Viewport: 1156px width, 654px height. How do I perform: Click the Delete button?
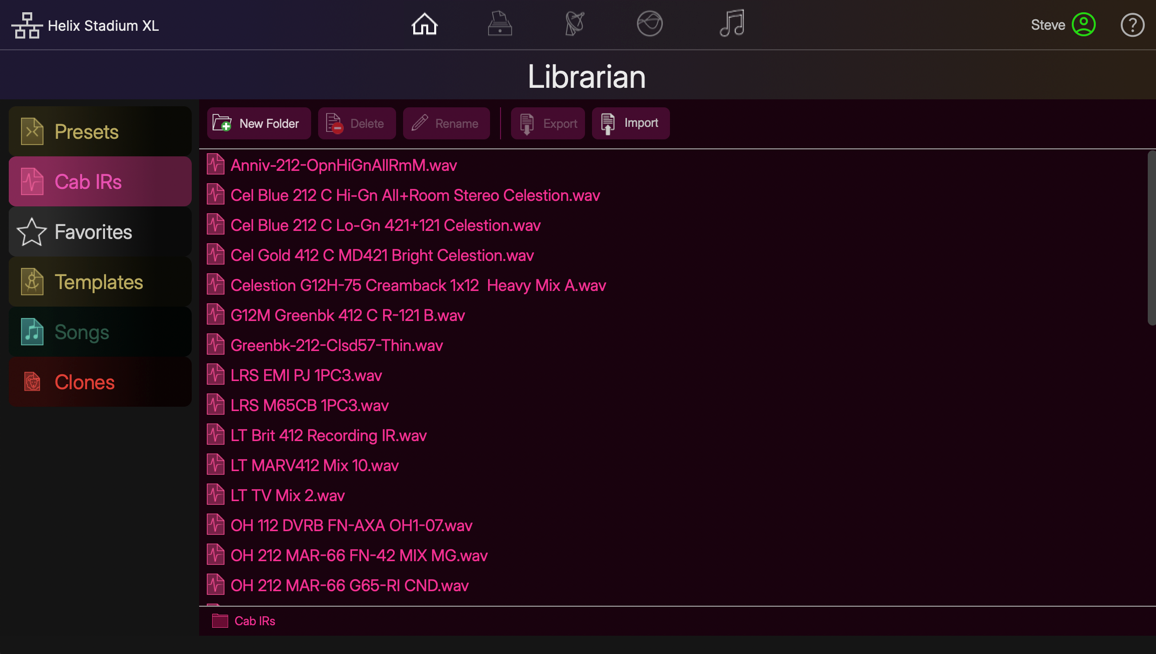coord(357,123)
